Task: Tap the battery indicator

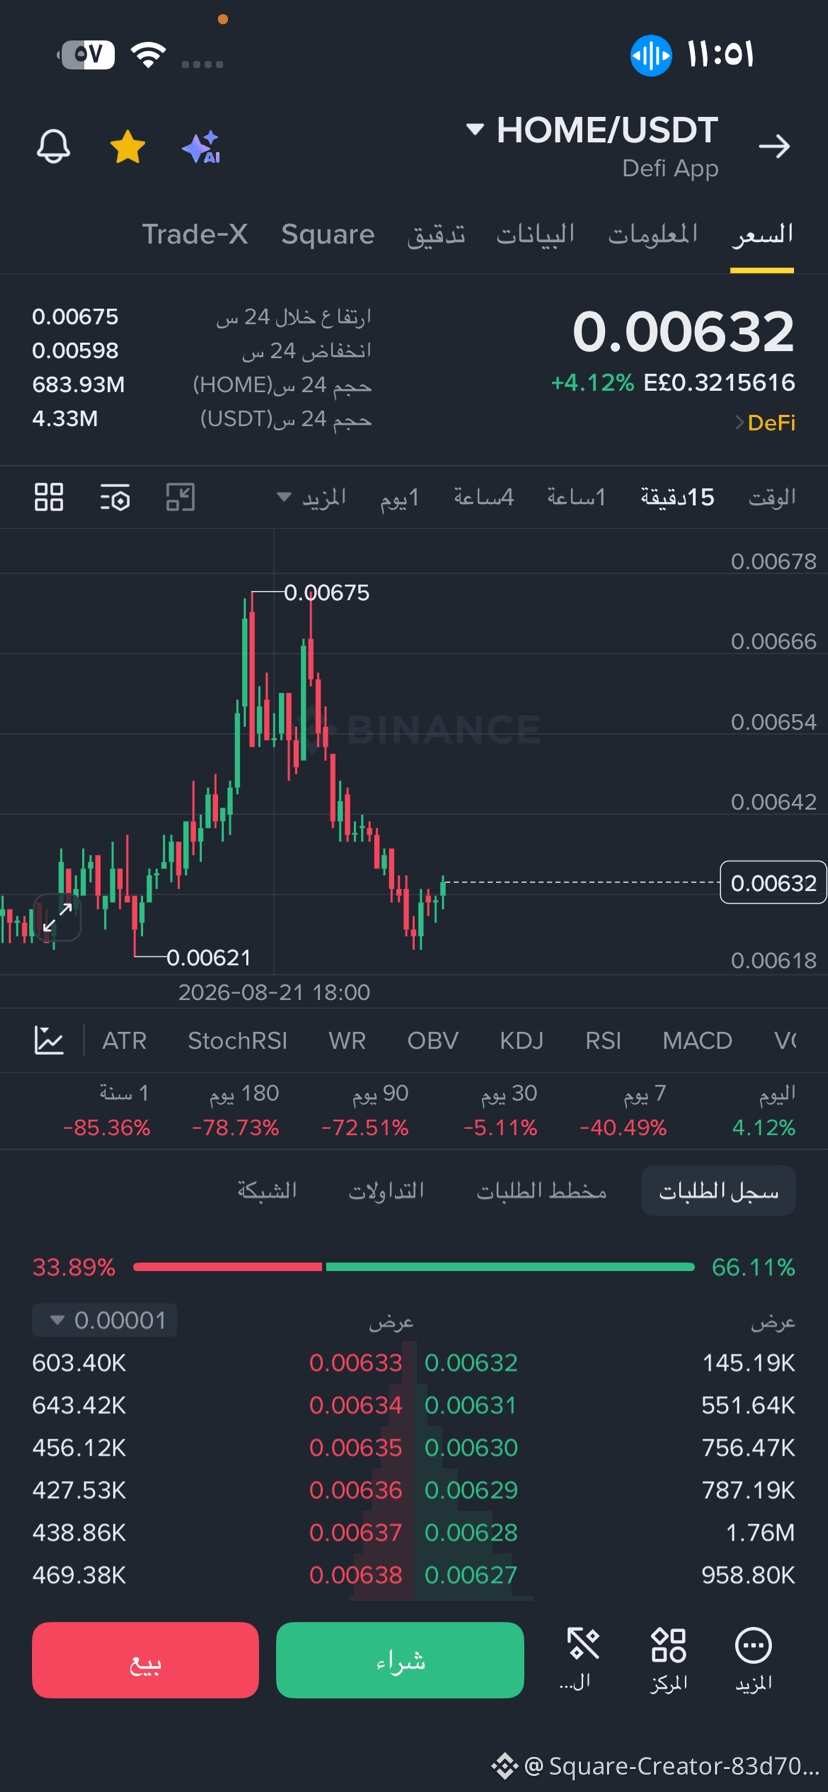Action: point(87,55)
